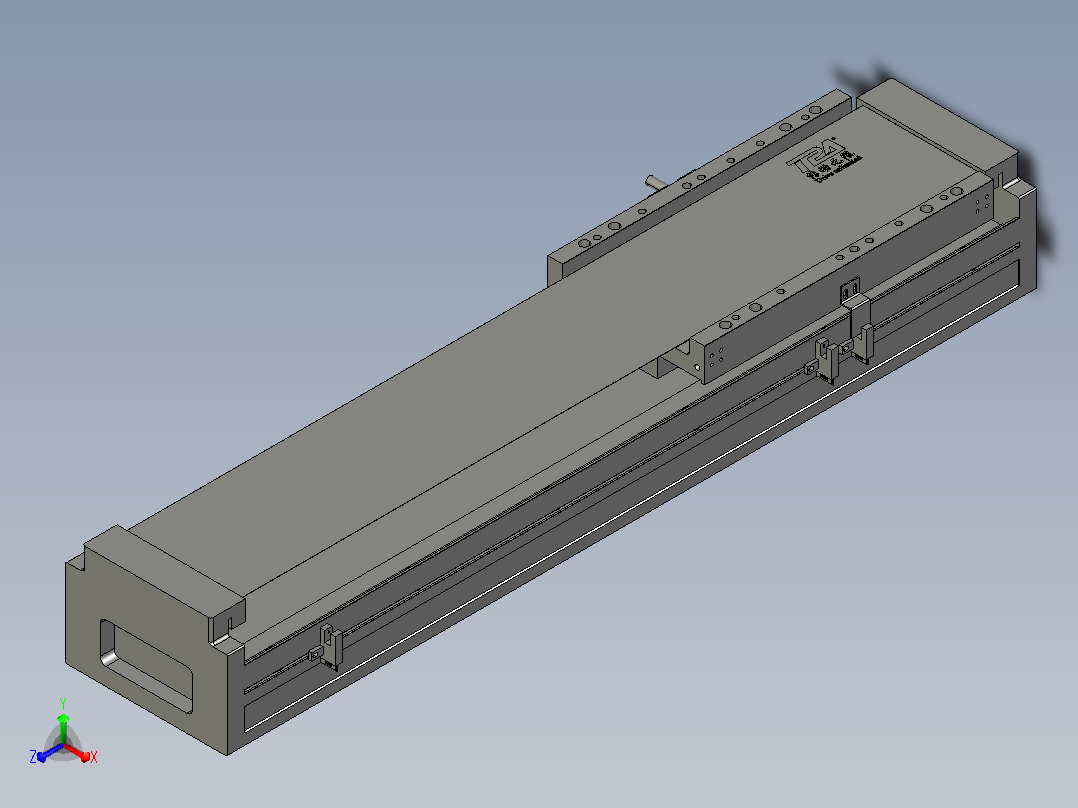Select the oblong cutout on the front end plate

tap(146, 666)
